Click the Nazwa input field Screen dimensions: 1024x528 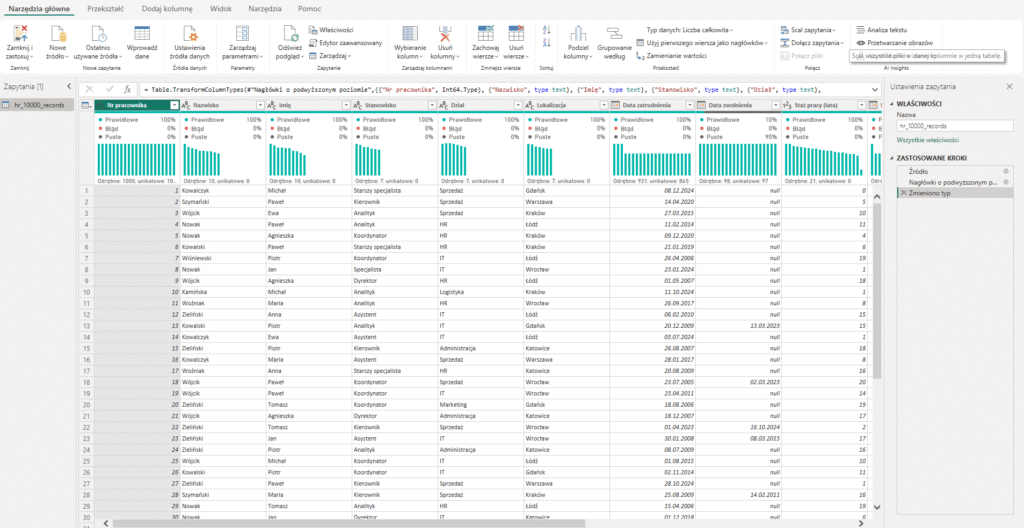[x=954, y=126]
